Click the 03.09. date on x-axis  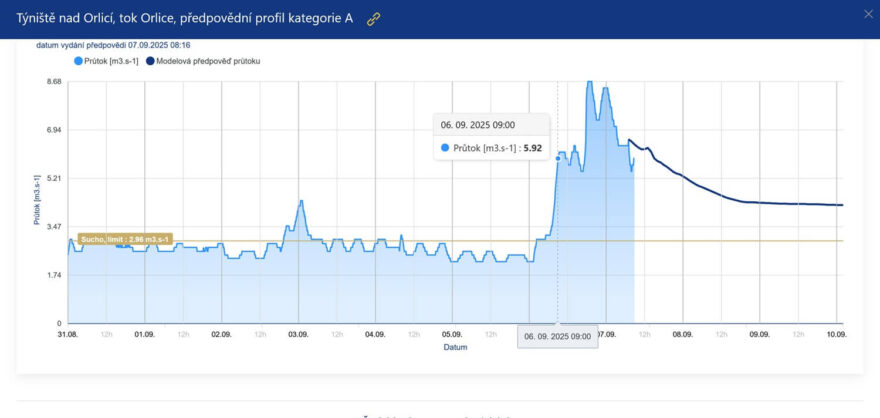tap(298, 335)
